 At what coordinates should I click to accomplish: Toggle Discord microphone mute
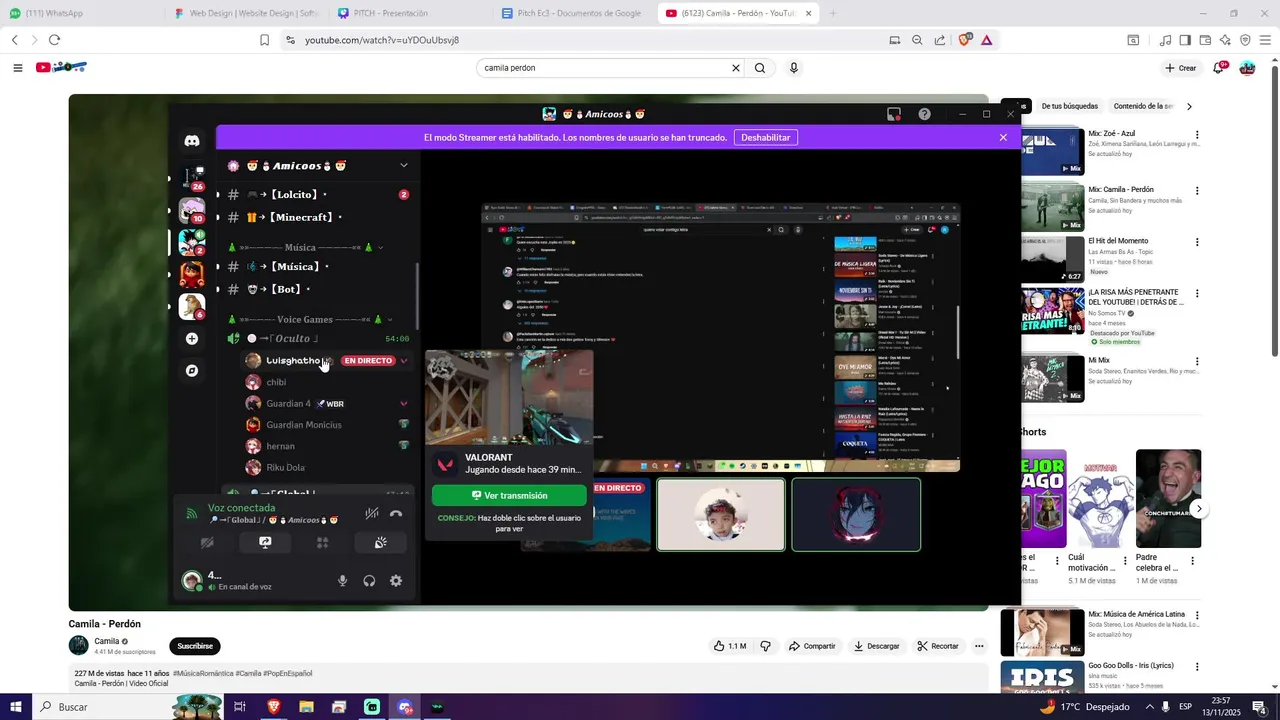point(342,581)
